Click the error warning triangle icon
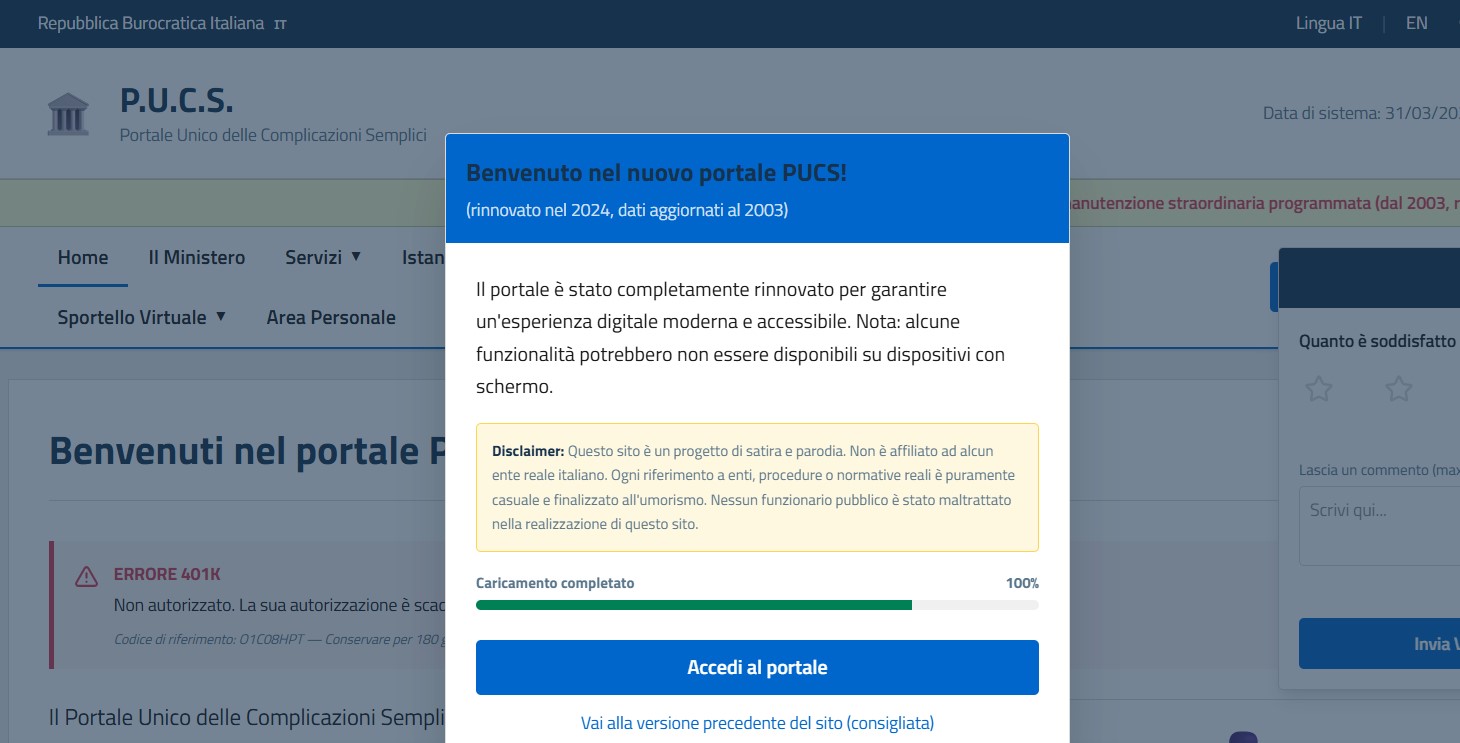This screenshot has width=1460, height=743. pyautogui.click(x=87, y=576)
